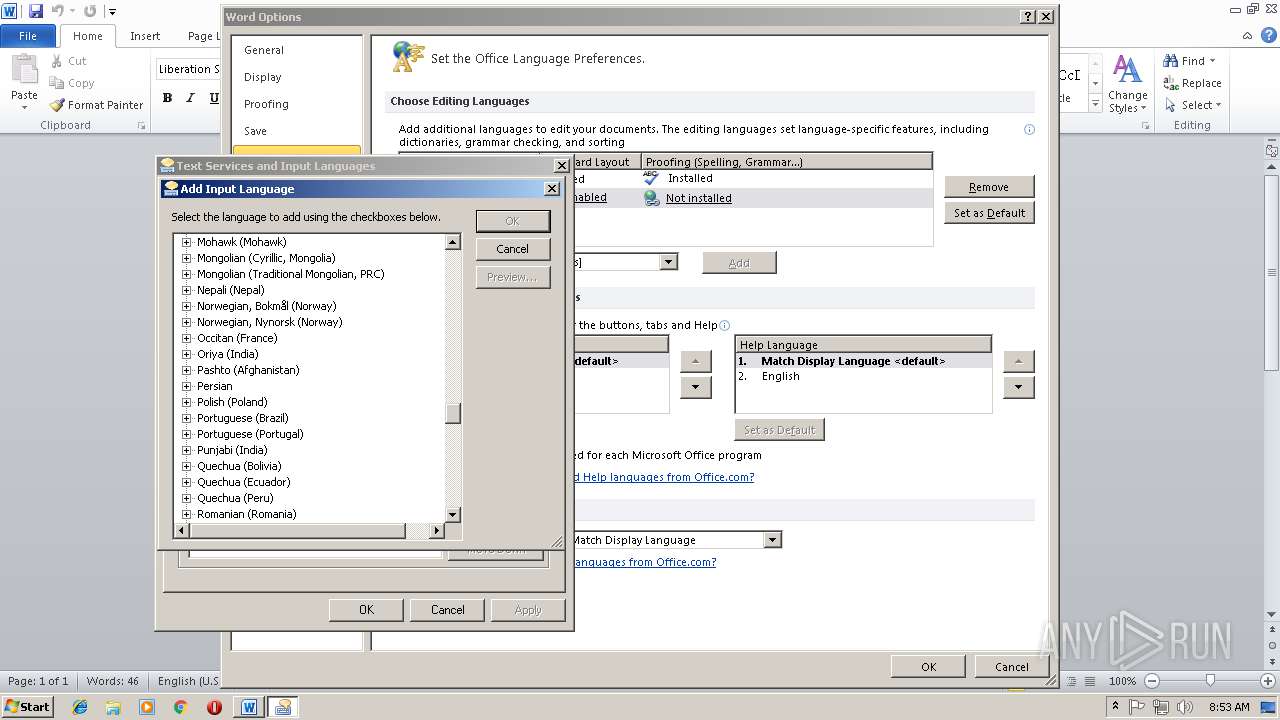
Task: Open the General category in Word Options
Action: tap(264, 50)
